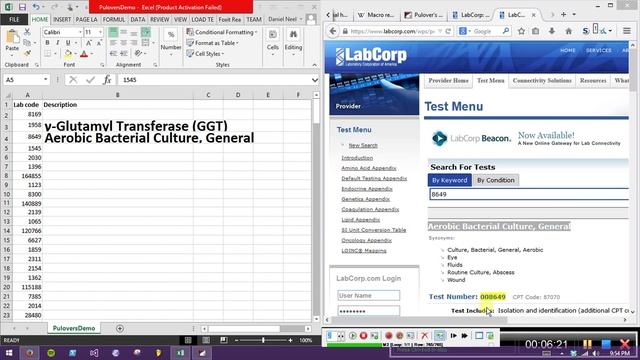Image resolution: width=640 pixels, height=360 pixels.
Task: Click the Format Painter brush icon
Action: click(27, 53)
